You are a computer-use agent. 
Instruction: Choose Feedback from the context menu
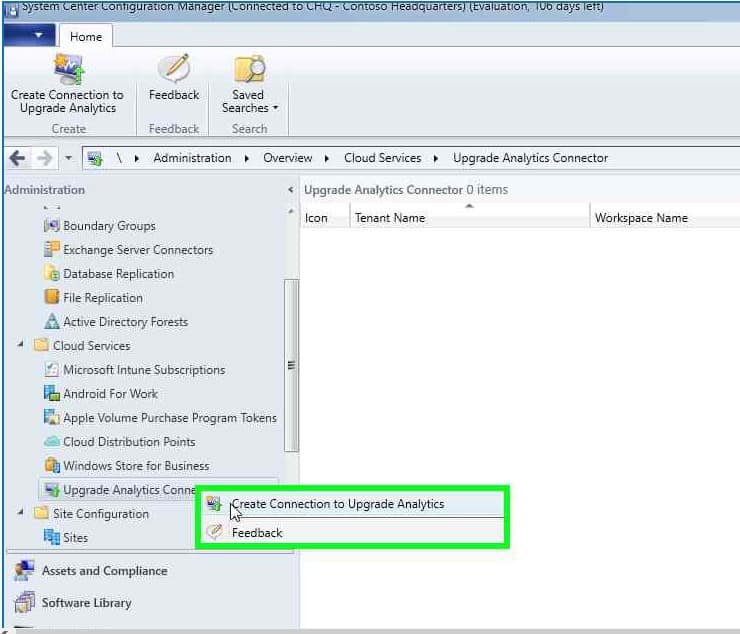pyautogui.click(x=353, y=533)
